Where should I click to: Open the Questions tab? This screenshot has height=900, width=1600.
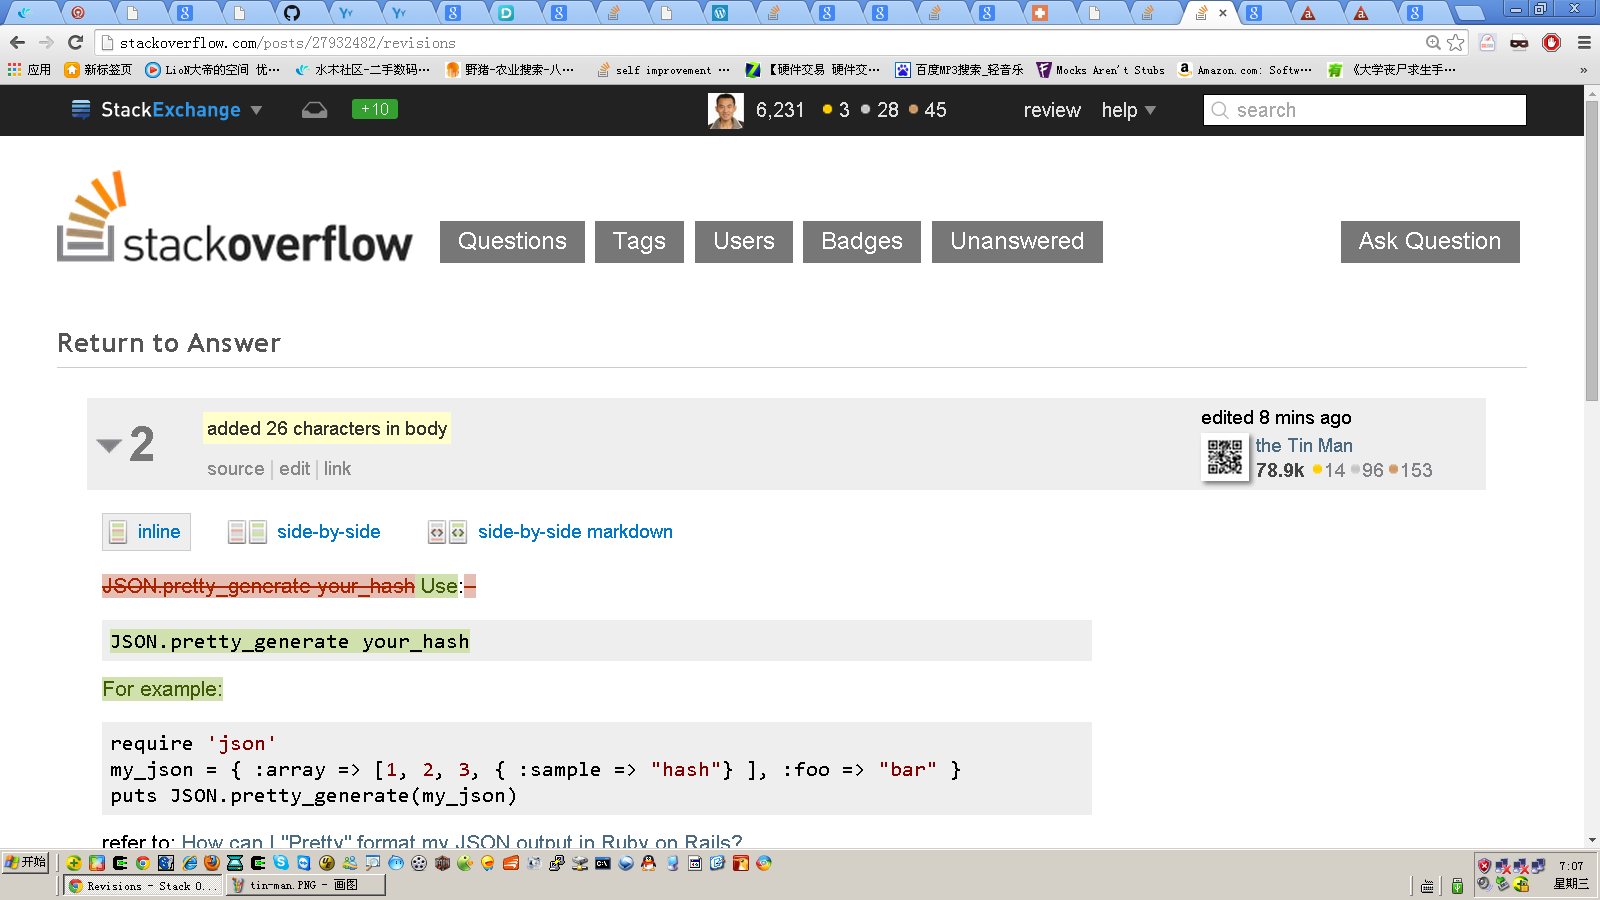click(x=512, y=242)
